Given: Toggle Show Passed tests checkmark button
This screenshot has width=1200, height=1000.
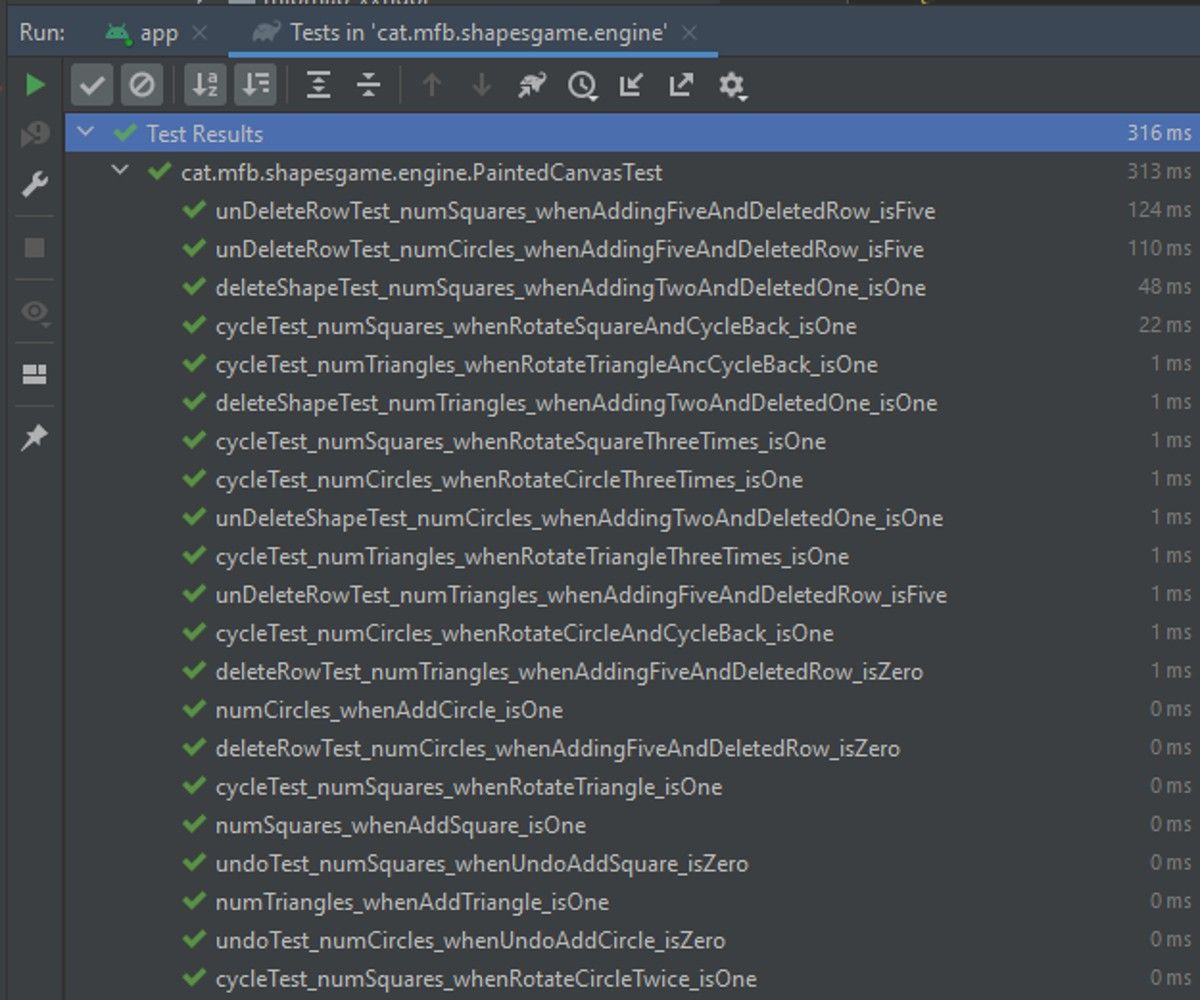Looking at the screenshot, I should pyautogui.click(x=91, y=86).
